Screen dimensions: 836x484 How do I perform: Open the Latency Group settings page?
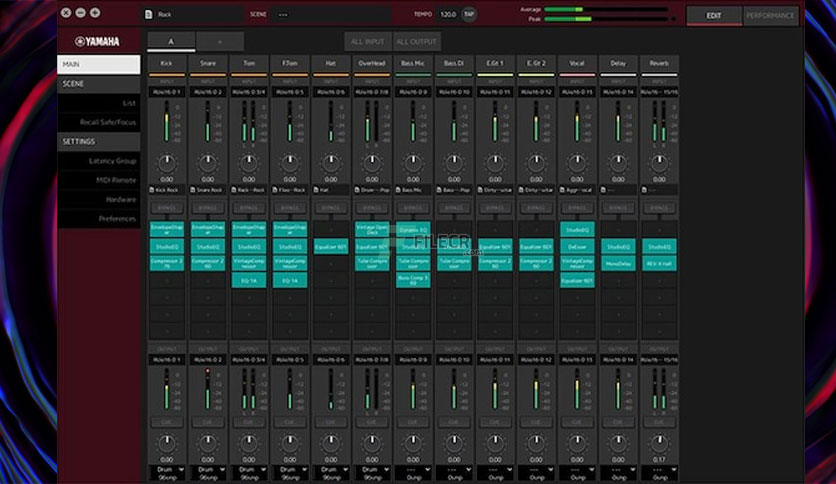[x=99, y=160]
